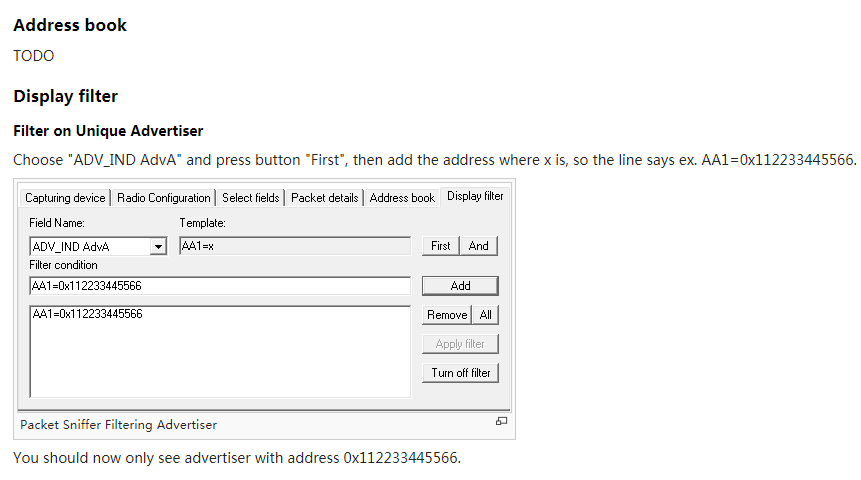Open the Radio Configuration tab
The image size is (861, 480).
[164, 198]
